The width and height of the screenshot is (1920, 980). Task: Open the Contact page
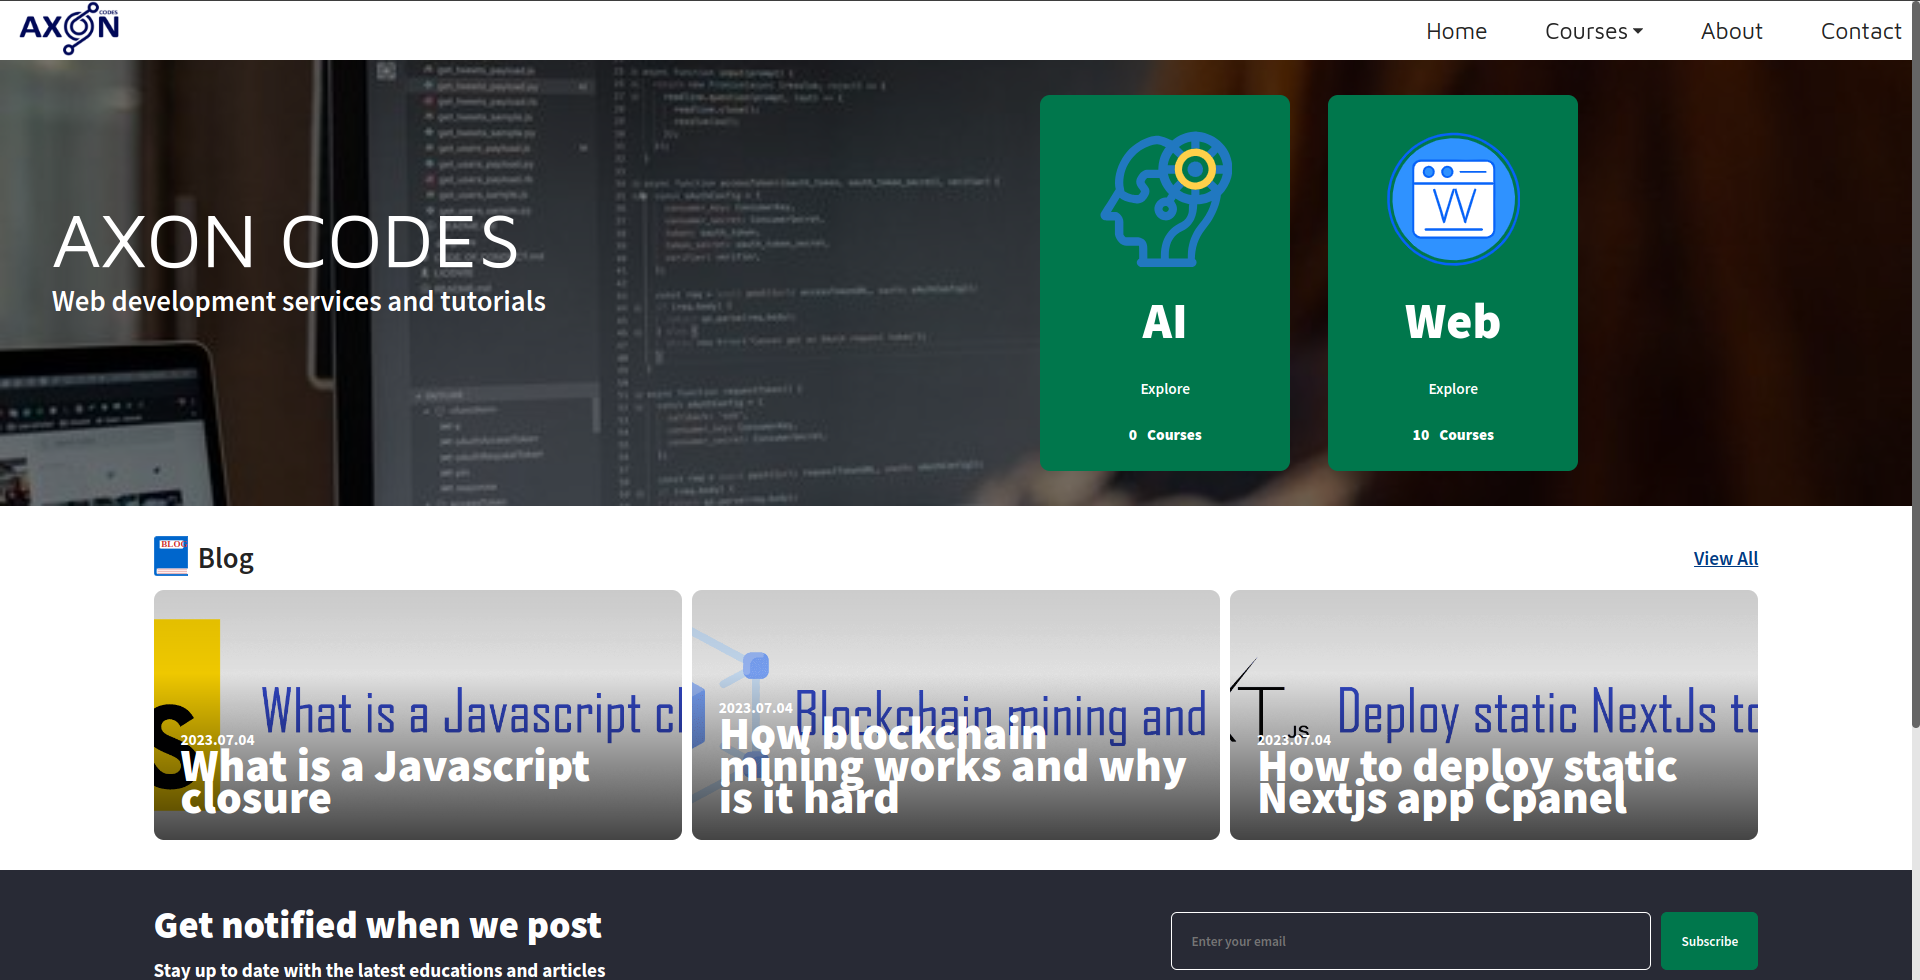[x=1861, y=31]
